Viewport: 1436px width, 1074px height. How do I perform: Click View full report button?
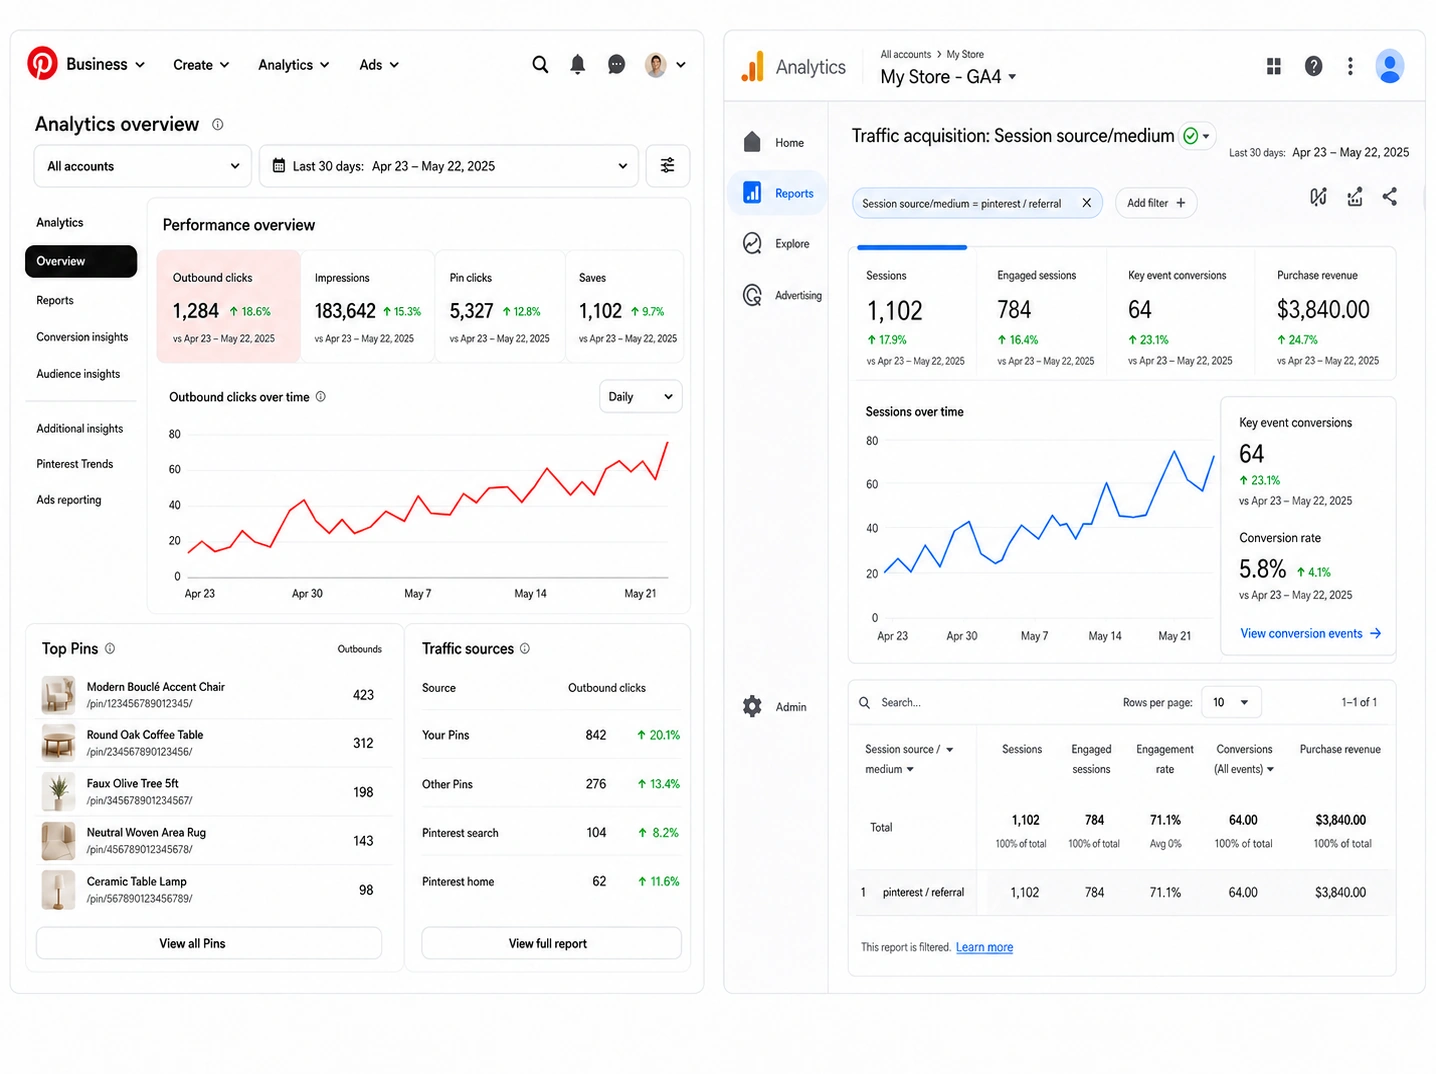(x=551, y=943)
